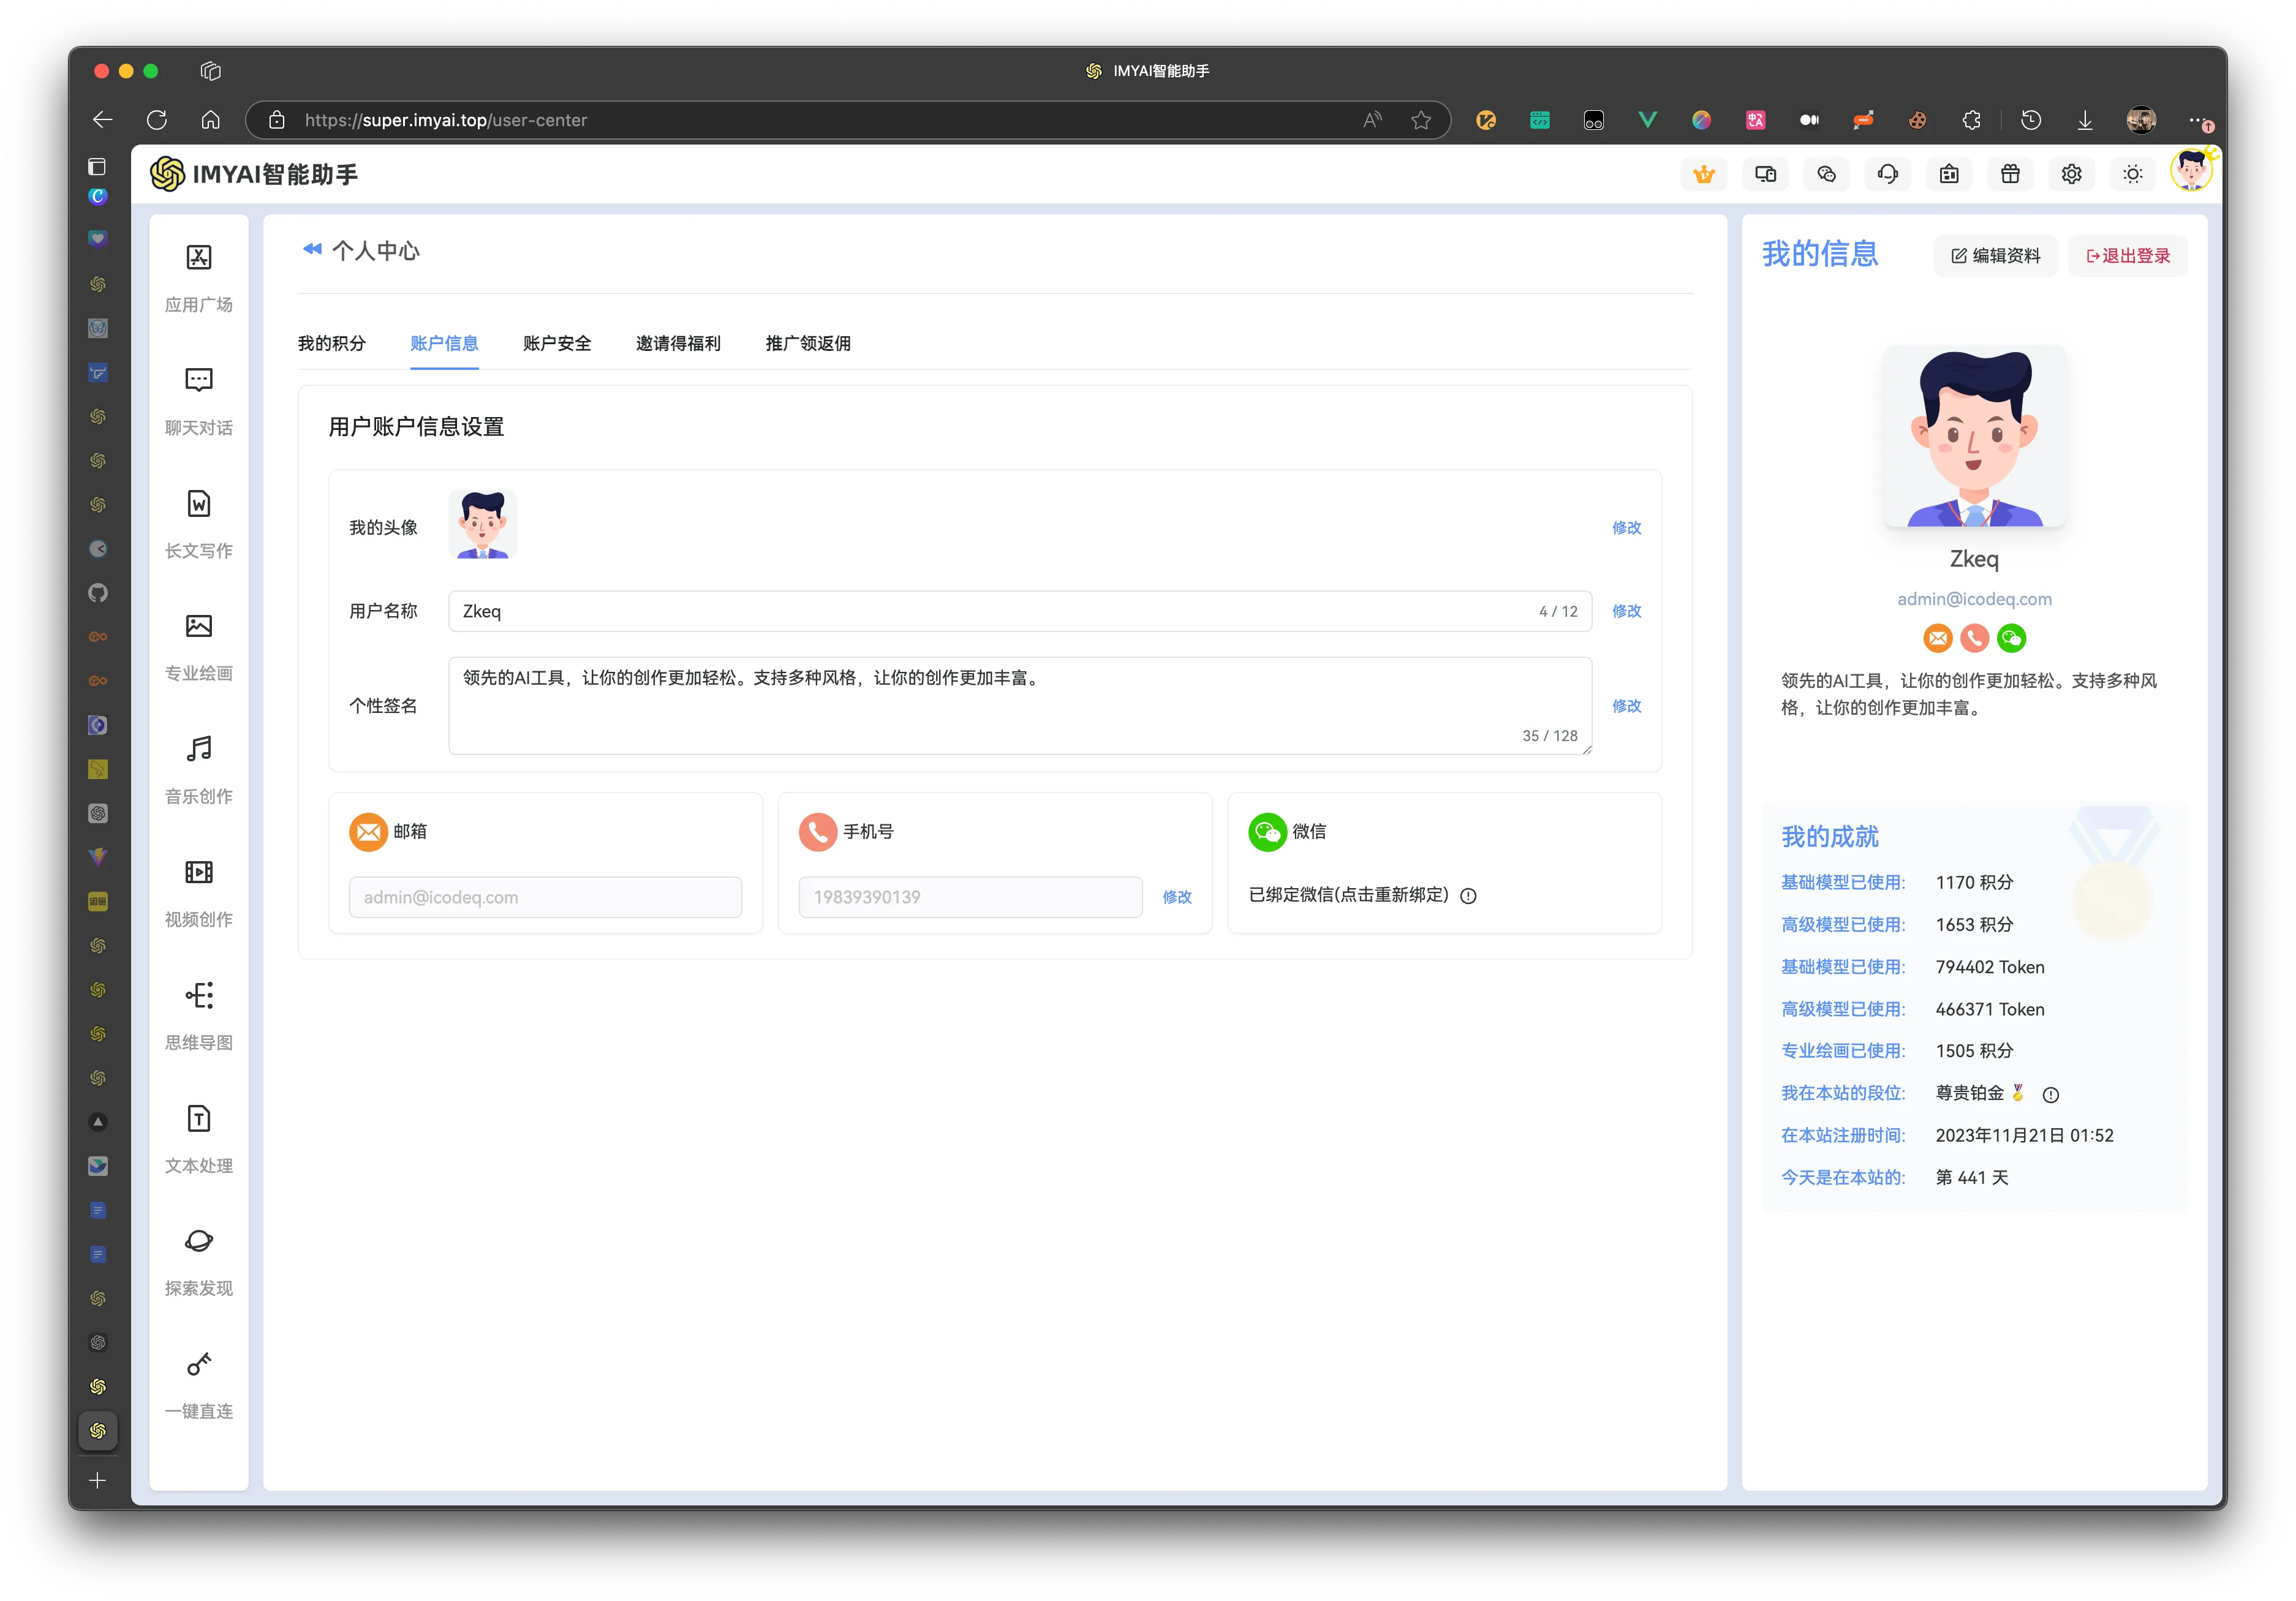
Task: Click the browser home icon
Action: click(x=210, y=120)
